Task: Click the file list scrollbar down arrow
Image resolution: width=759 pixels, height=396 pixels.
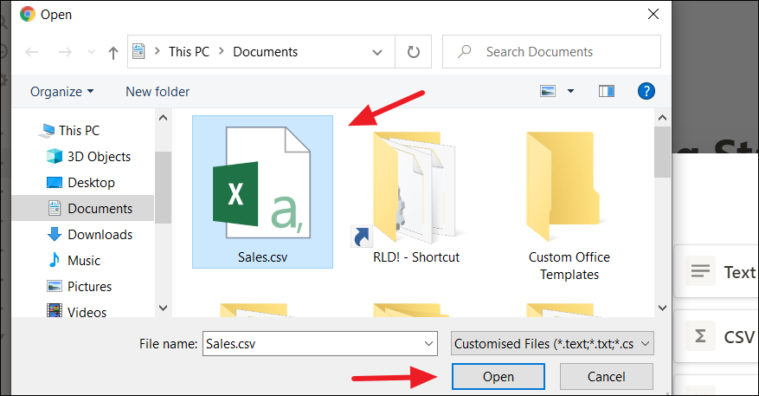Action: (662, 308)
